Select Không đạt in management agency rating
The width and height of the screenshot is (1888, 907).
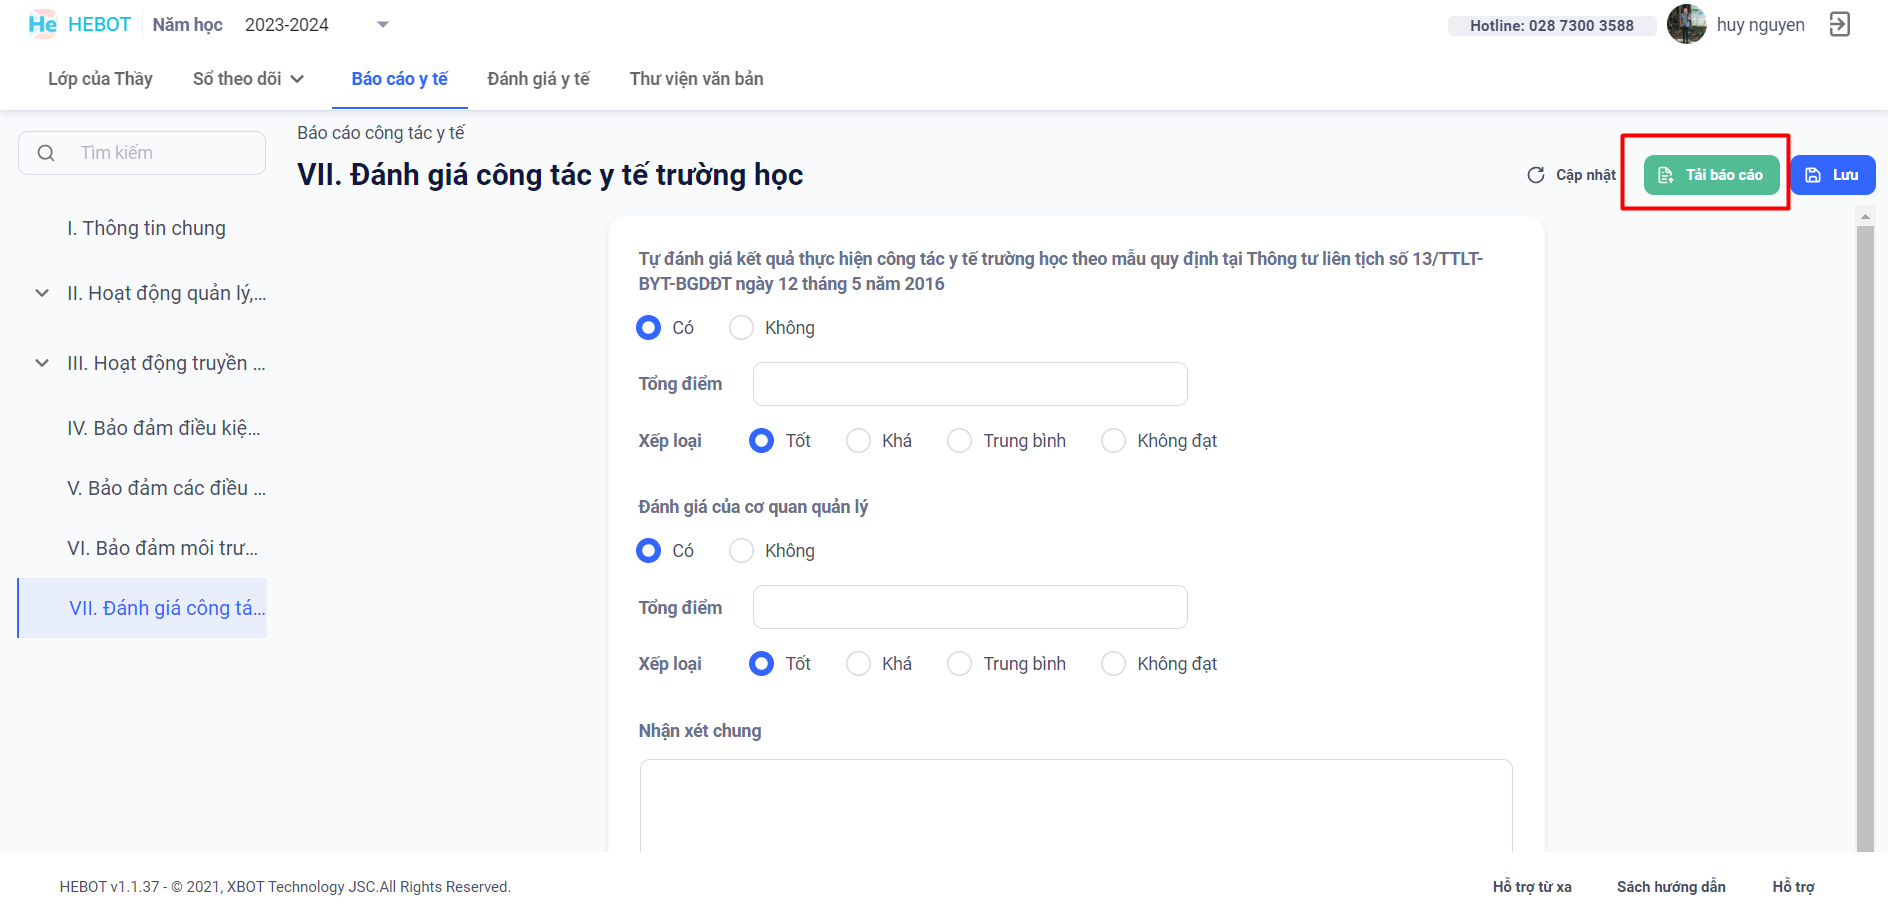(x=1113, y=664)
